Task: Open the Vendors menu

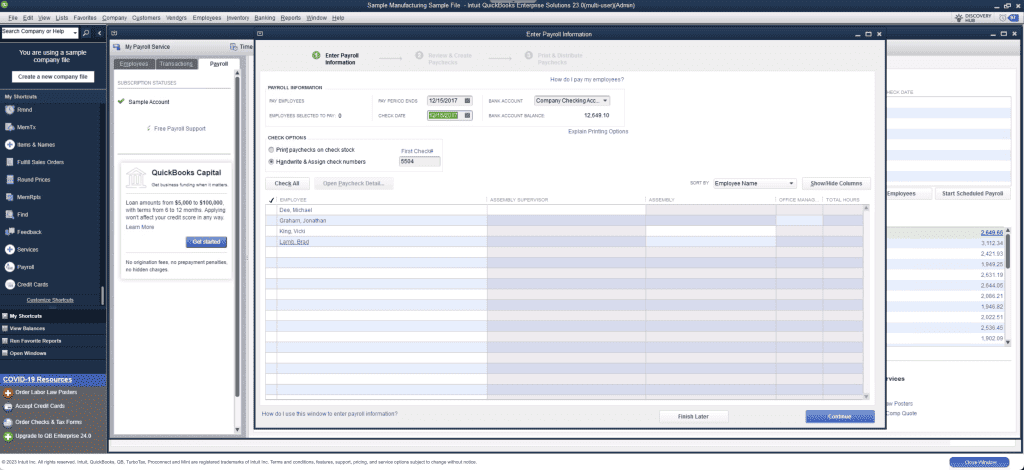Action: [x=176, y=18]
